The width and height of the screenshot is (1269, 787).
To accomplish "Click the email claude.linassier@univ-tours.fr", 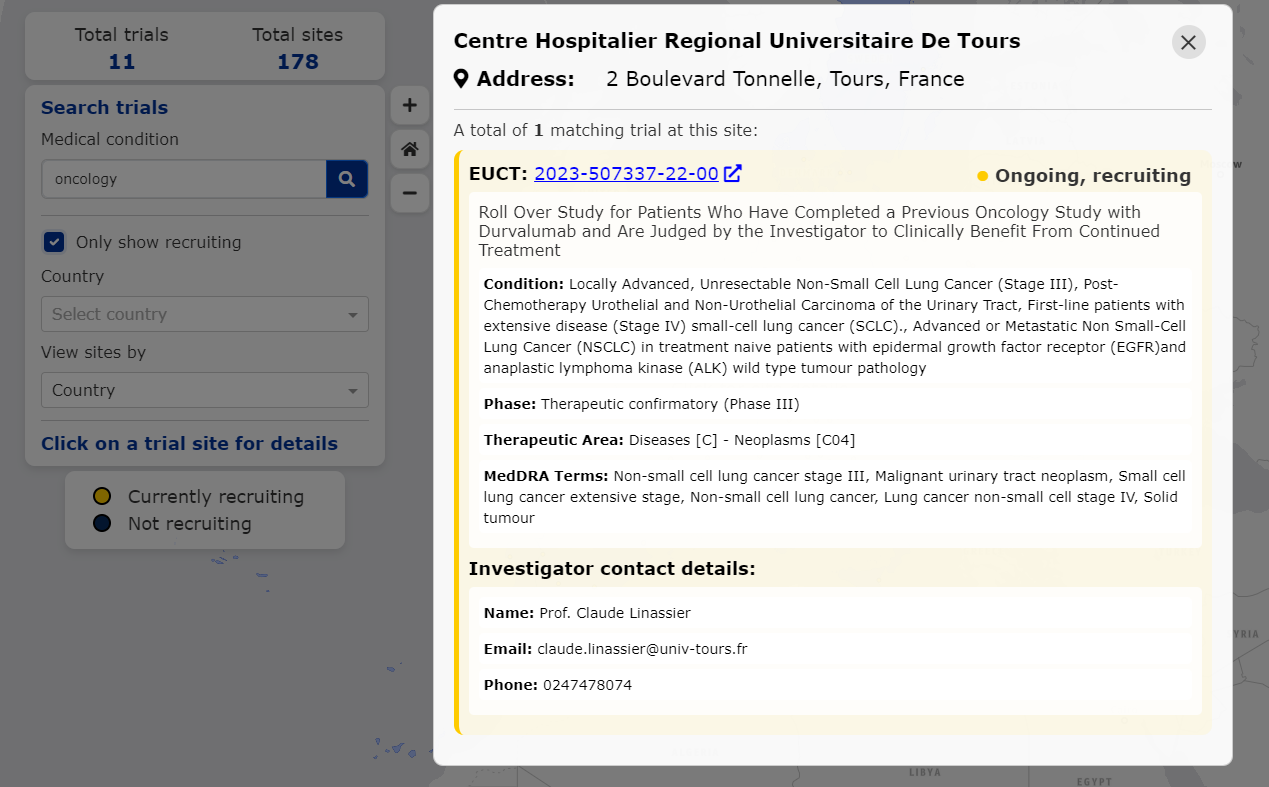I will [x=642, y=649].
